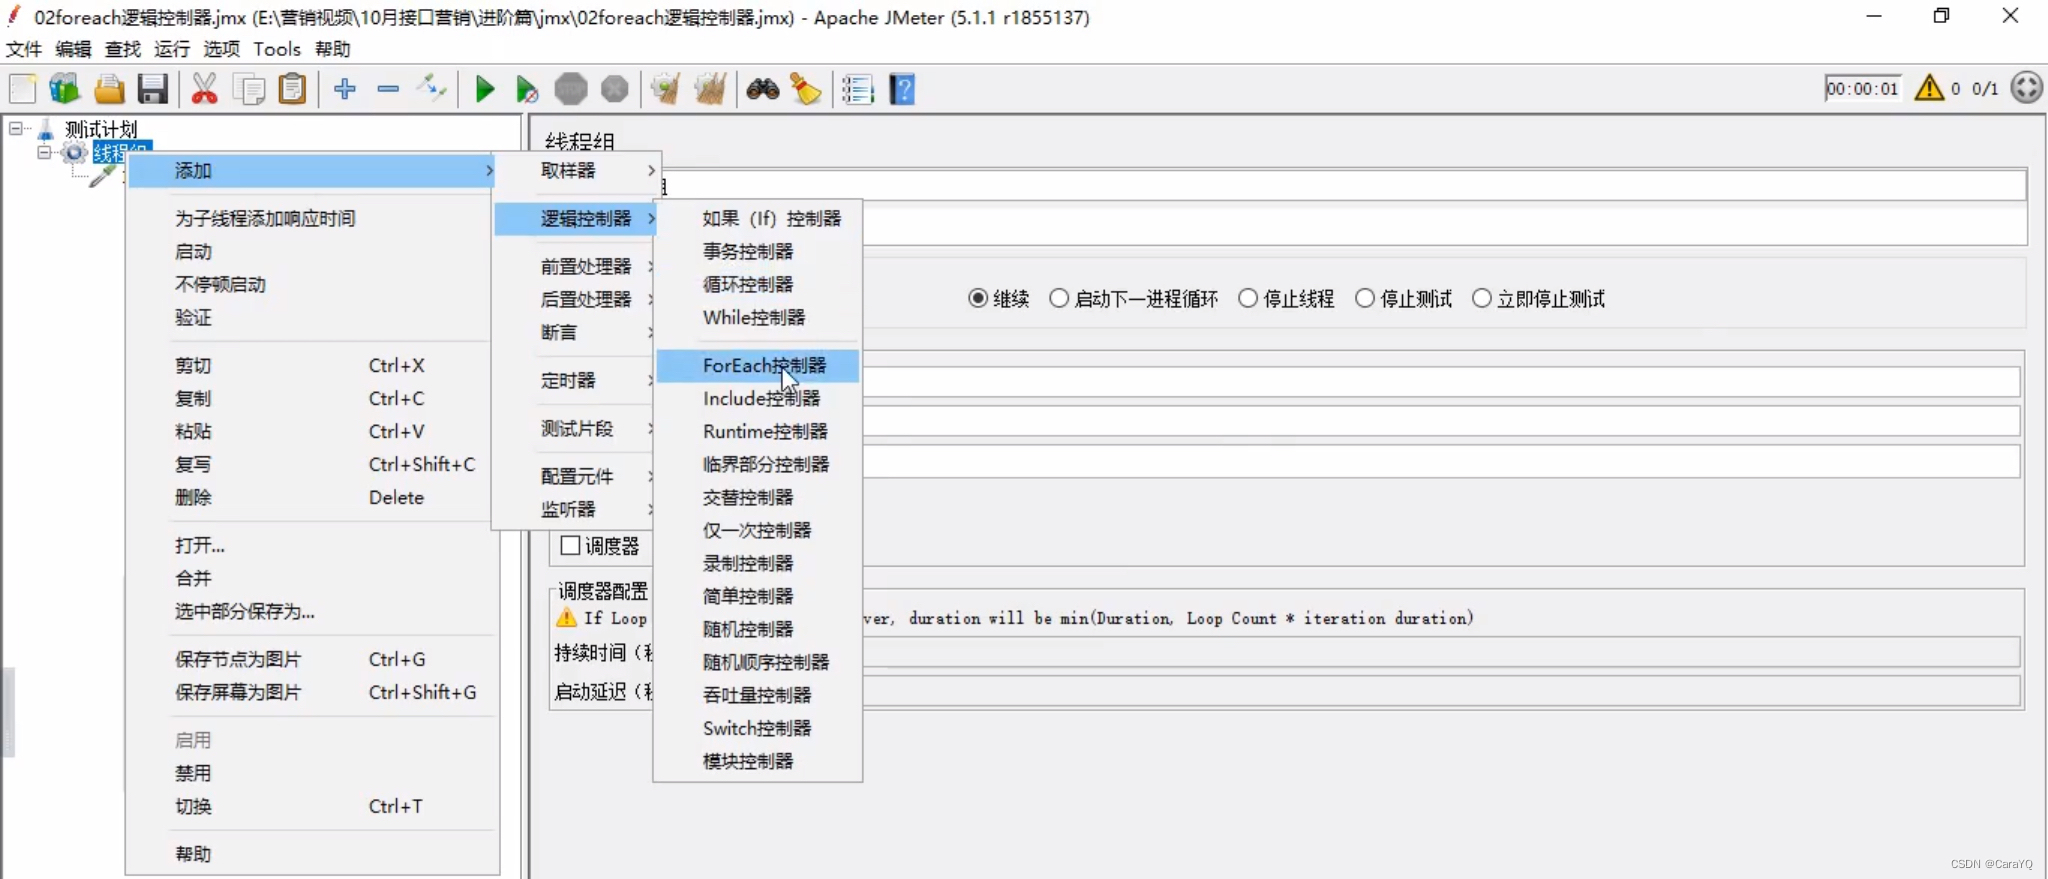This screenshot has height=879, width=2048.
Task: Collapse the 线程组 tree node
Action: click(x=44, y=152)
